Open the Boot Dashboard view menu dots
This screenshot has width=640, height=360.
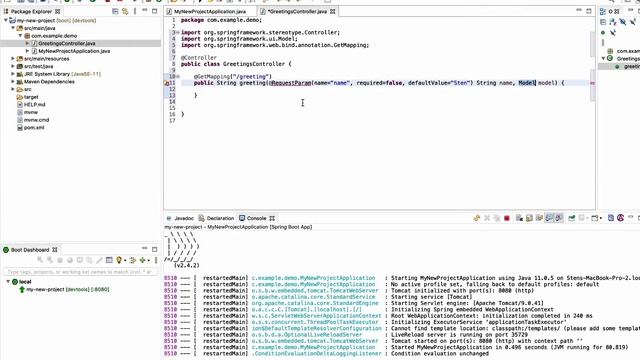tap(156, 260)
